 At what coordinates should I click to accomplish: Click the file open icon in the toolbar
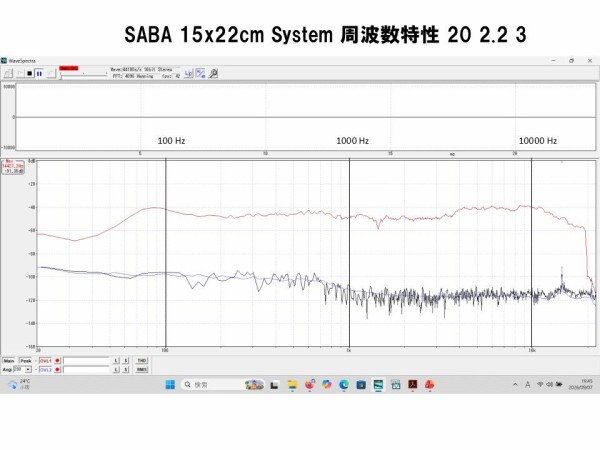8,73
